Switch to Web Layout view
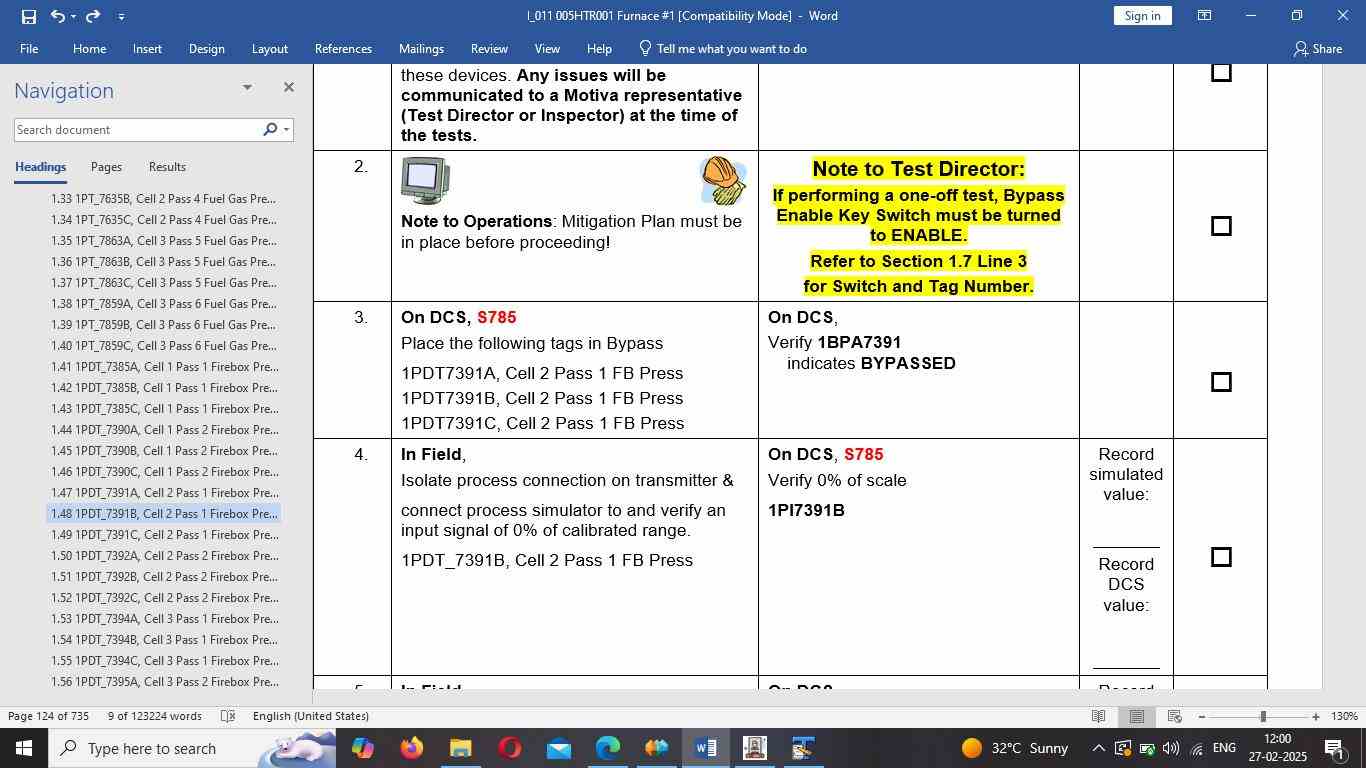 pyautogui.click(x=1174, y=716)
